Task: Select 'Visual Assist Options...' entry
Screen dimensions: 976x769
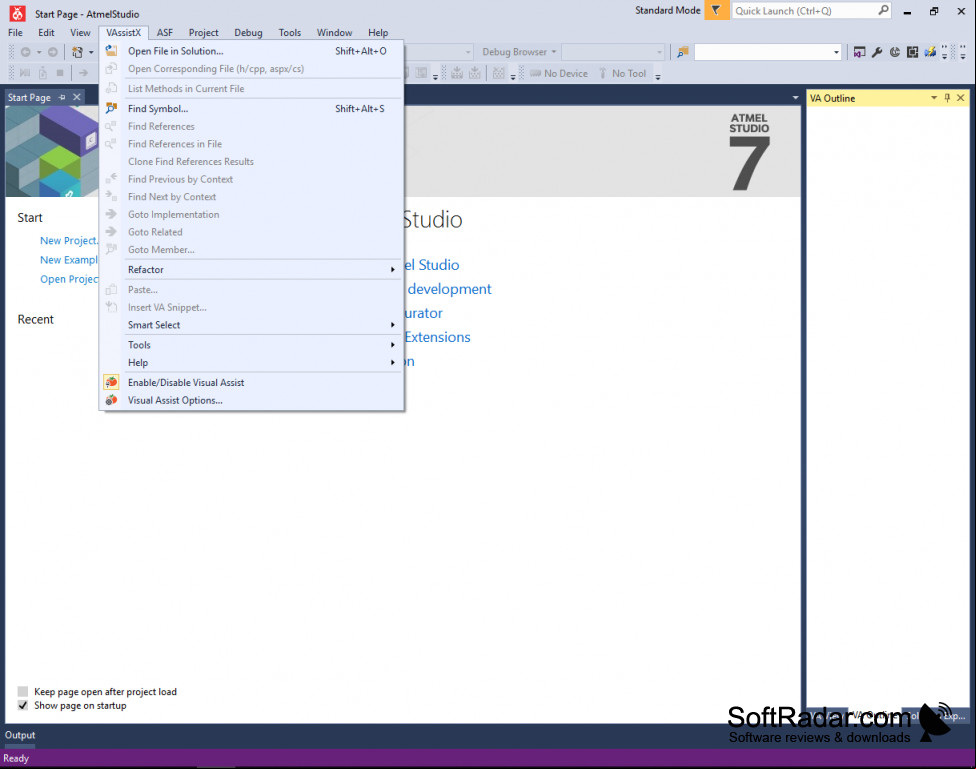Action: coord(251,400)
